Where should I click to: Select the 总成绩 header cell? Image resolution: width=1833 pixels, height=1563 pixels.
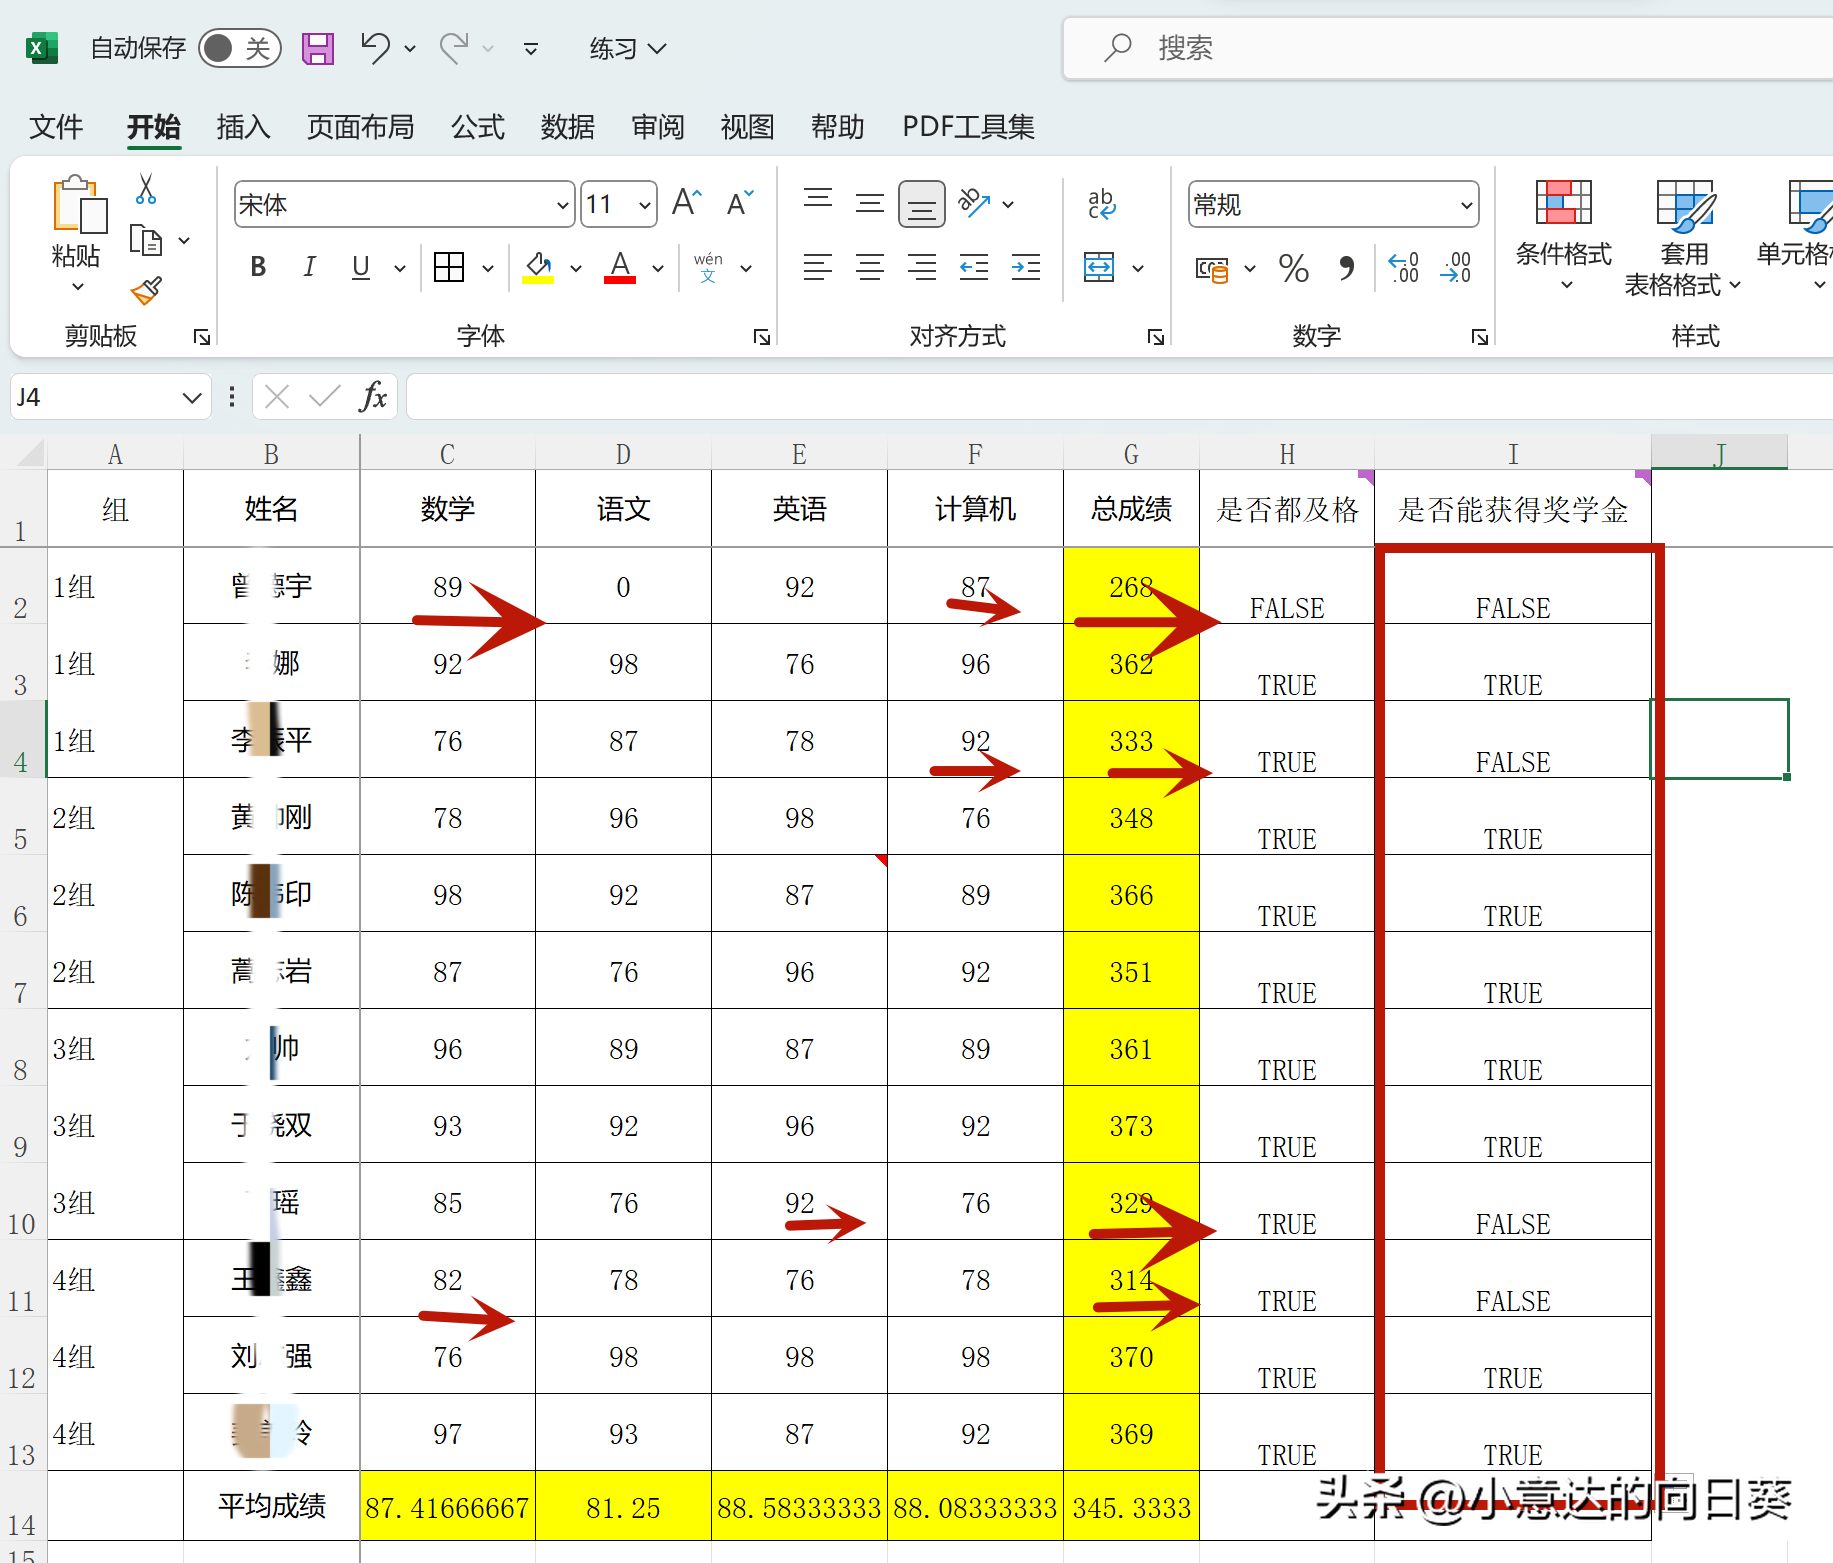pyautogui.click(x=1131, y=509)
